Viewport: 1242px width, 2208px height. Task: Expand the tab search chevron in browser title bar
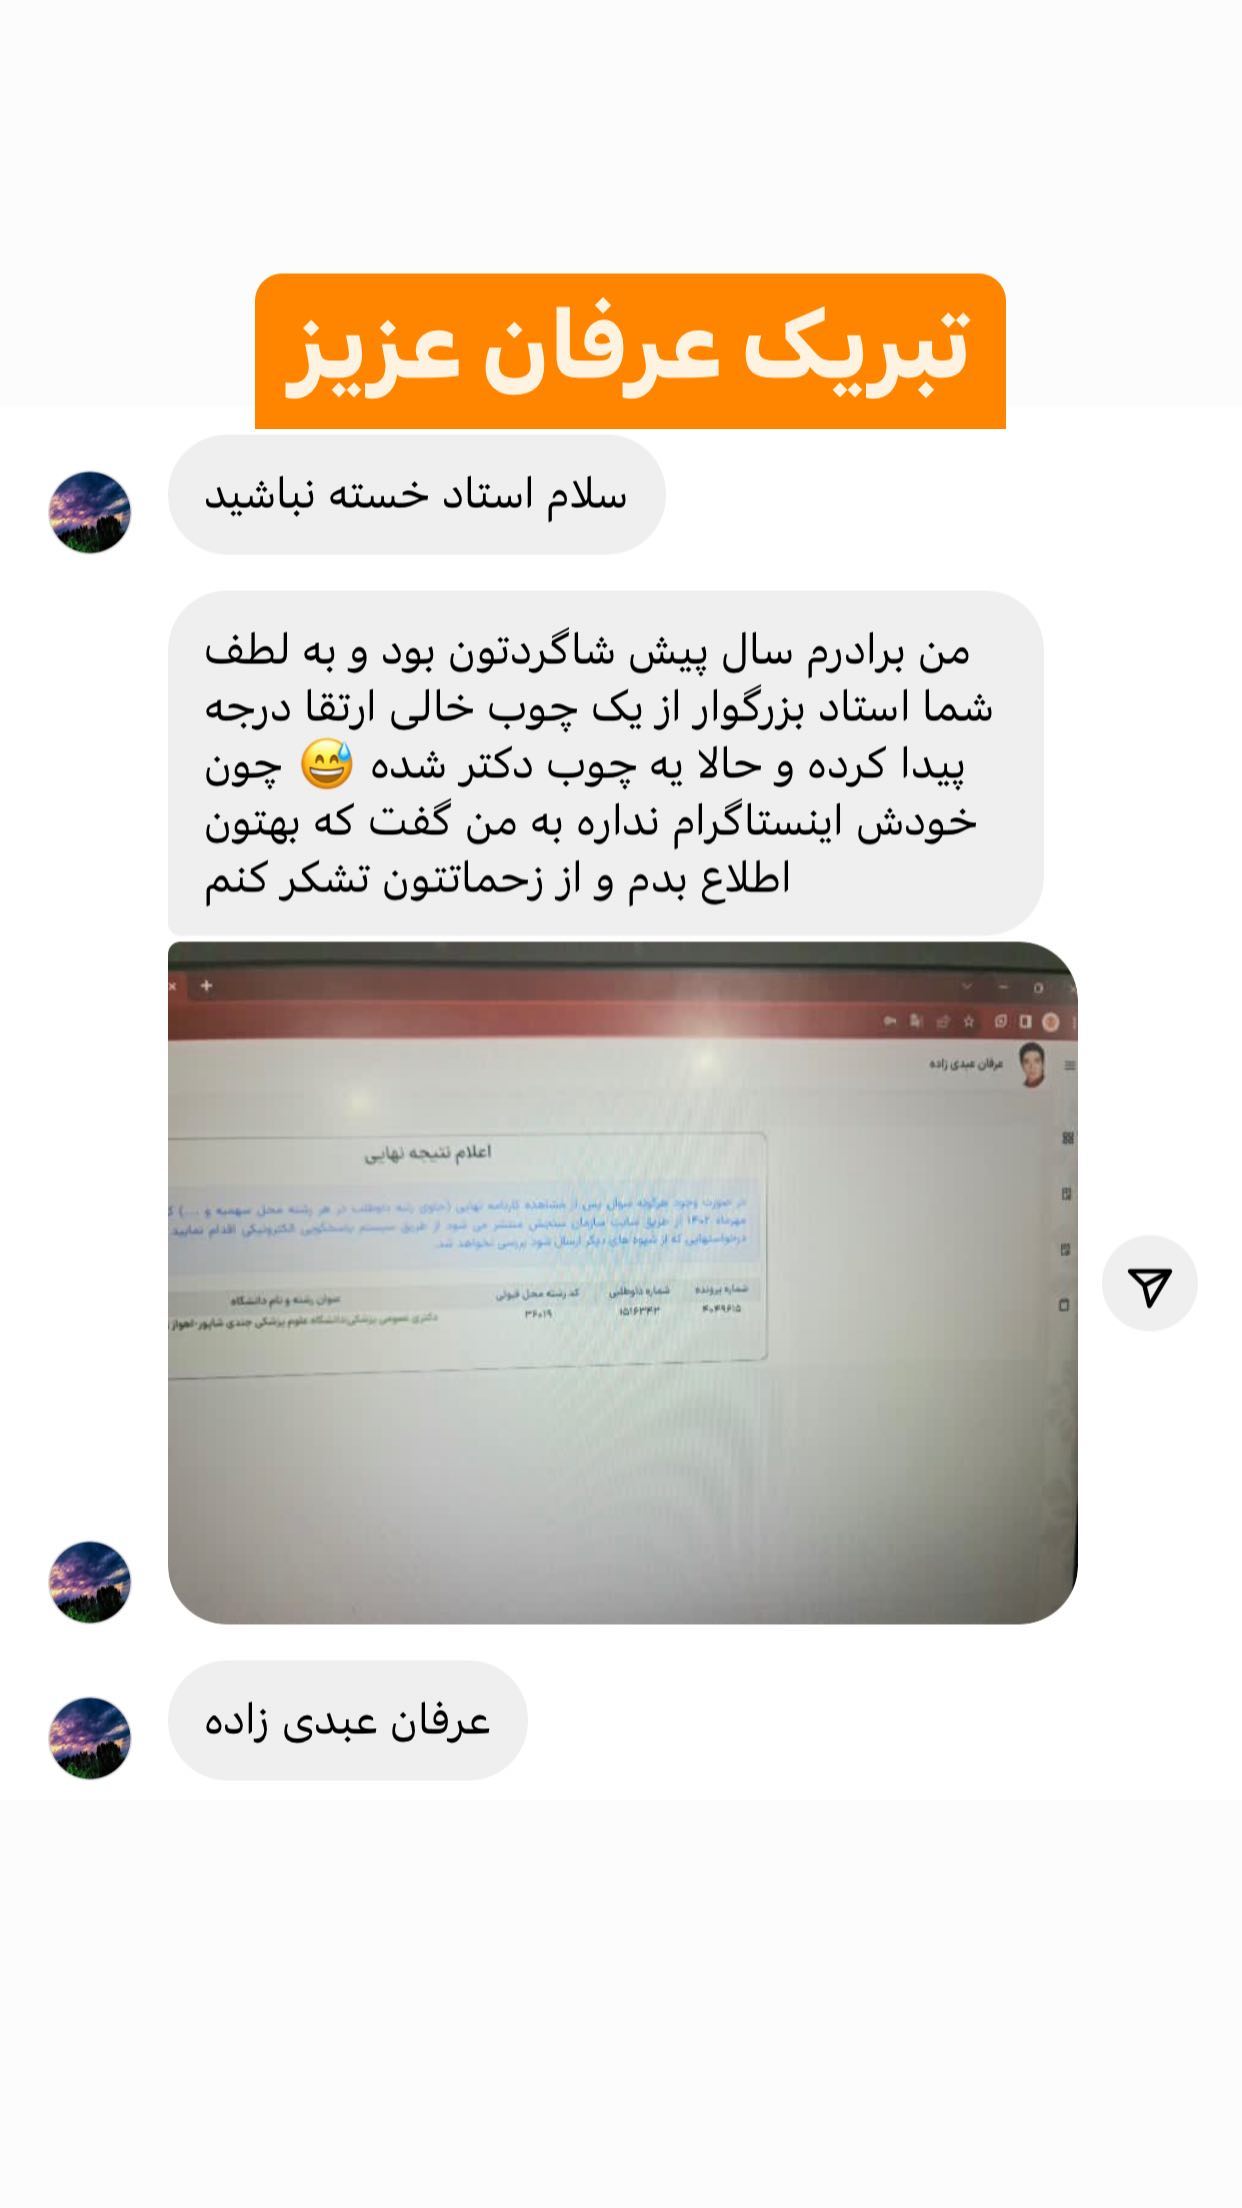(966, 987)
